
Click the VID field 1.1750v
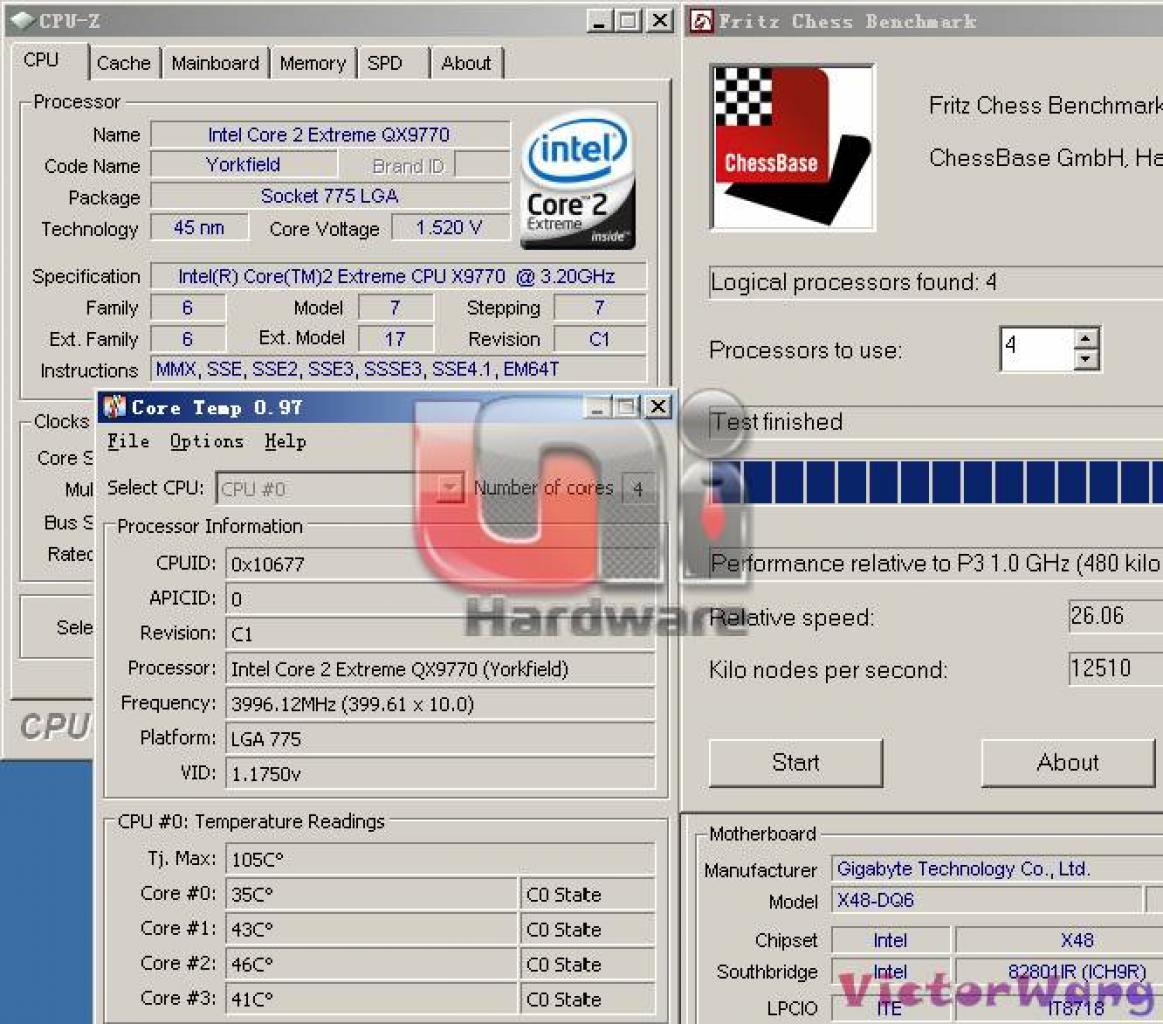(x=440, y=774)
